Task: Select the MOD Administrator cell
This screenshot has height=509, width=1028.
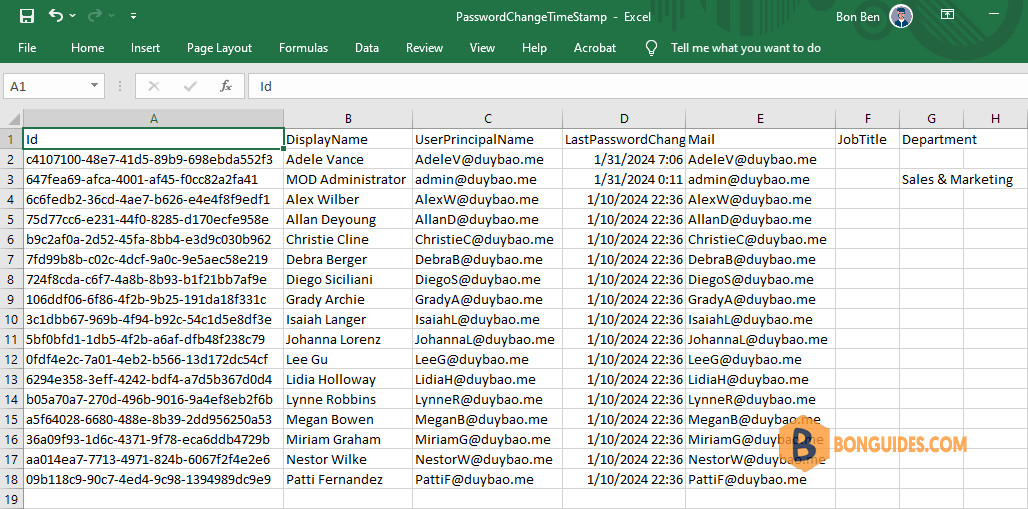Action: tap(348, 179)
